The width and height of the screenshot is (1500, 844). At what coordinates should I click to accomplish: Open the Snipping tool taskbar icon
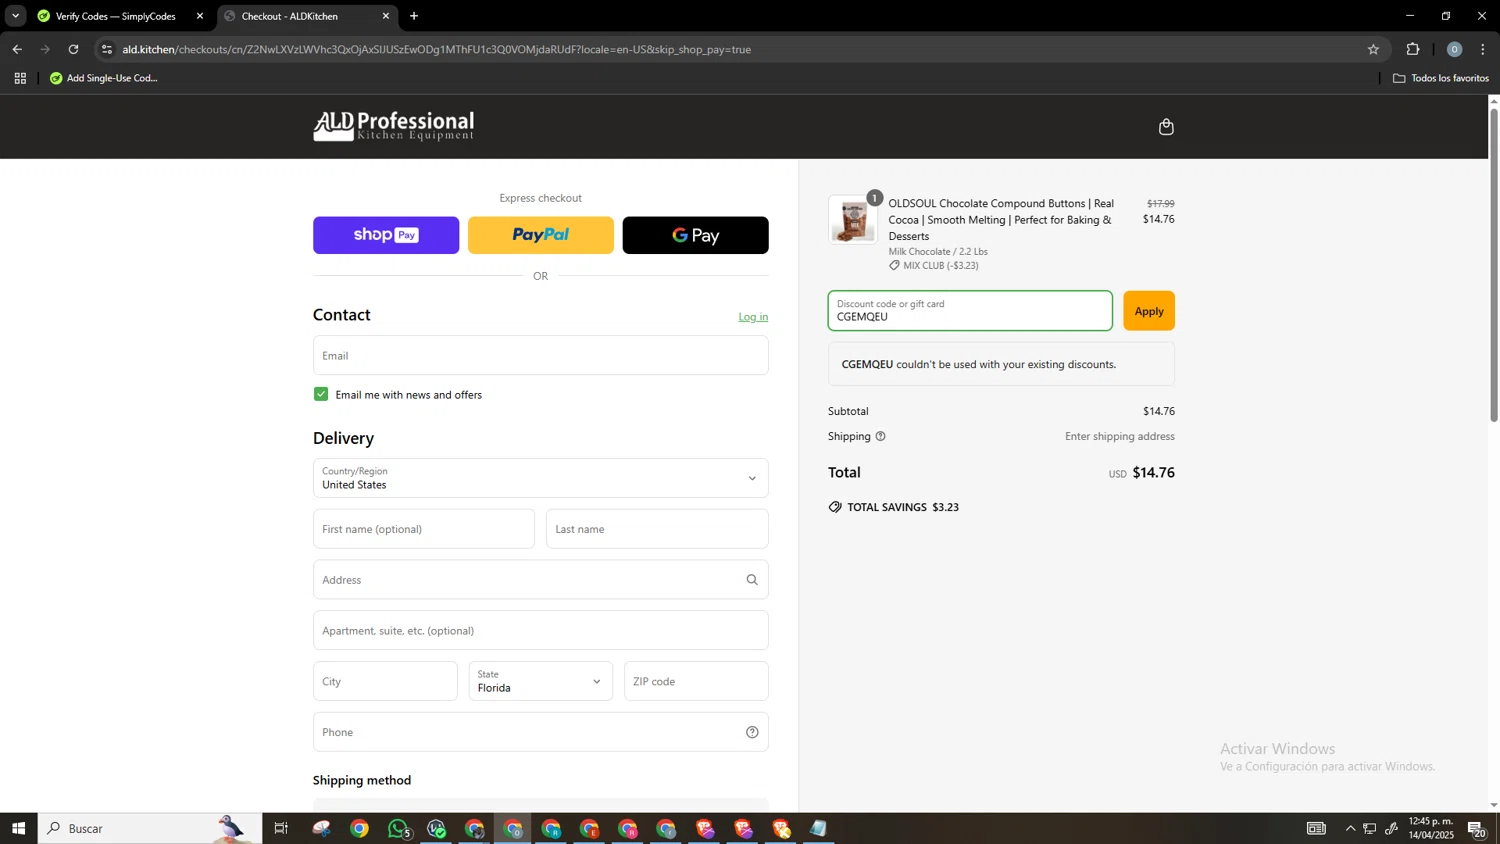coord(321,828)
